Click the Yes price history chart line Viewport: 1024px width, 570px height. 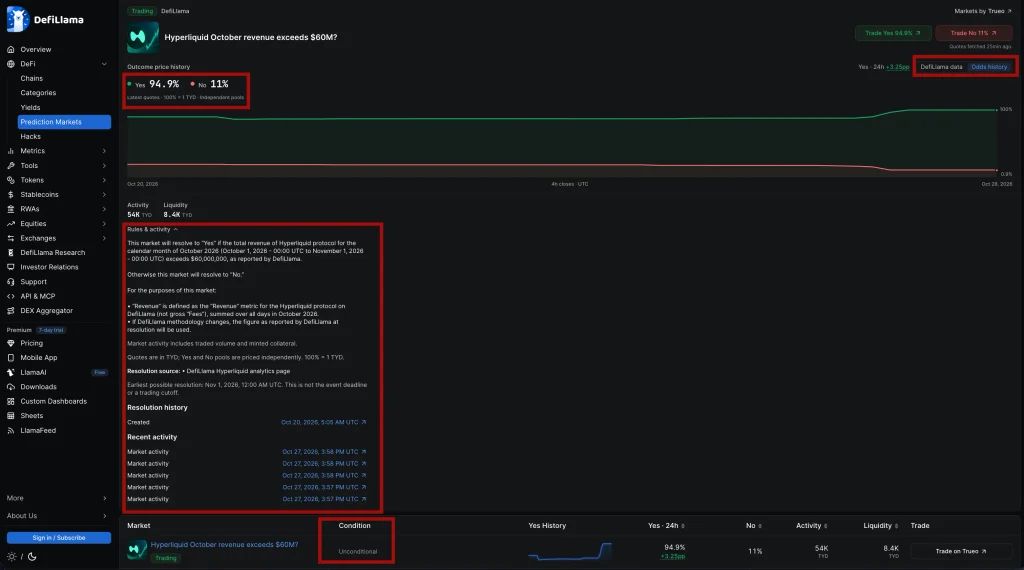(562, 118)
